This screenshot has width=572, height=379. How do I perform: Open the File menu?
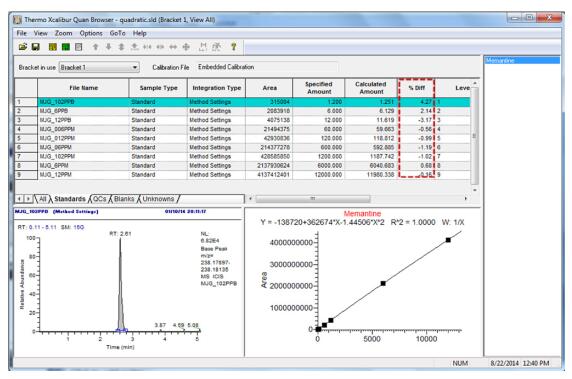pos(22,33)
